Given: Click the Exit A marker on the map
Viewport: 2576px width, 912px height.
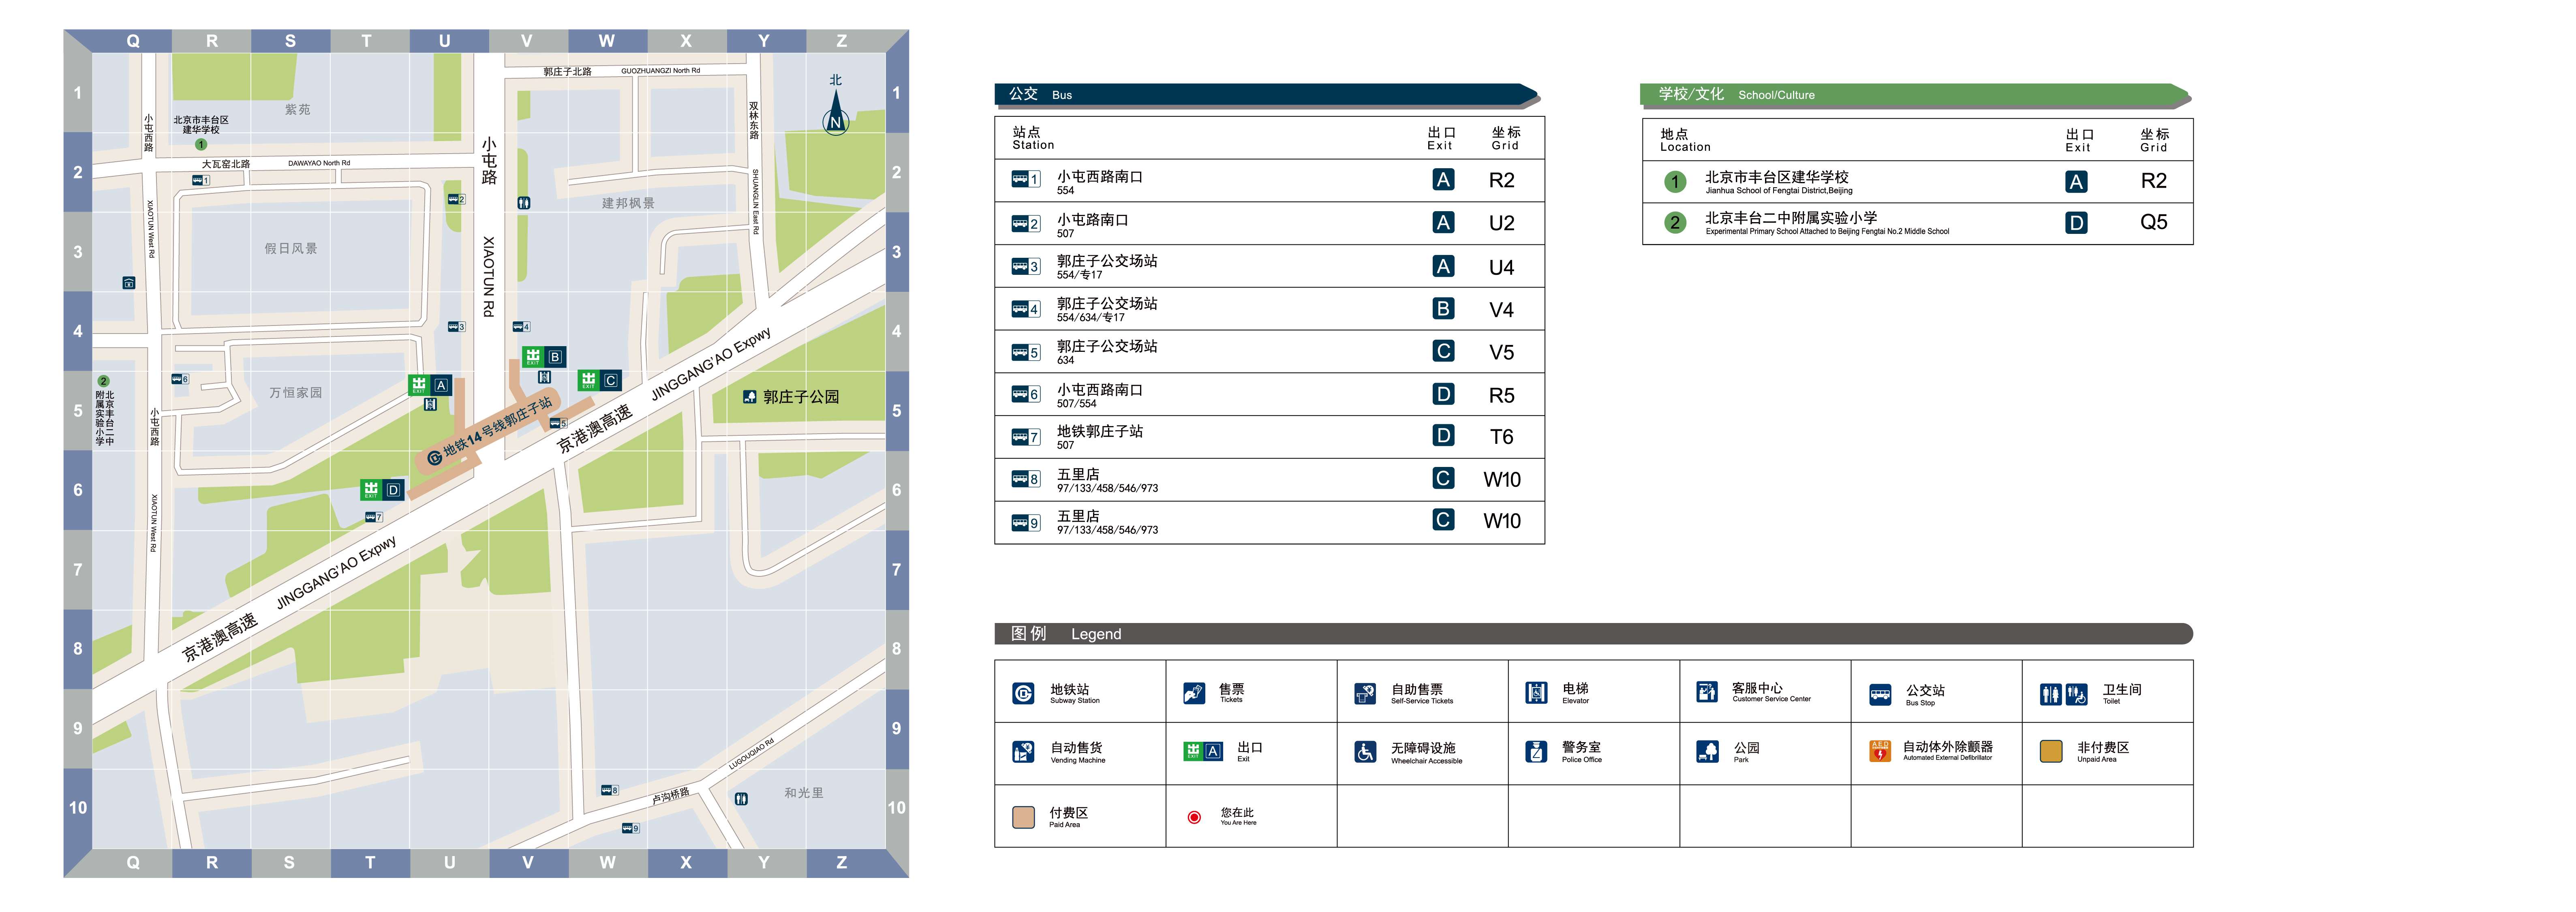Looking at the screenshot, I should click(430, 385).
